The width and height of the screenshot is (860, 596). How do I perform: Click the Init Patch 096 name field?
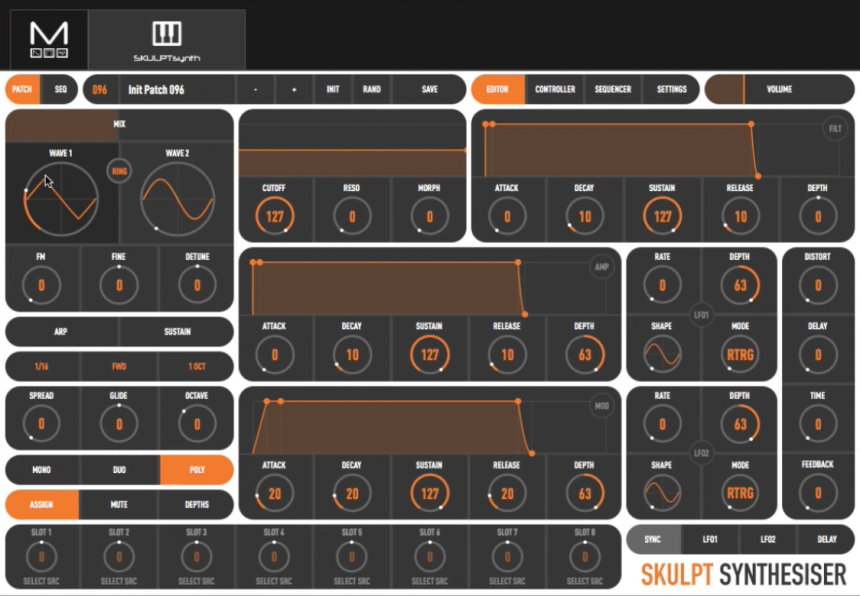177,89
